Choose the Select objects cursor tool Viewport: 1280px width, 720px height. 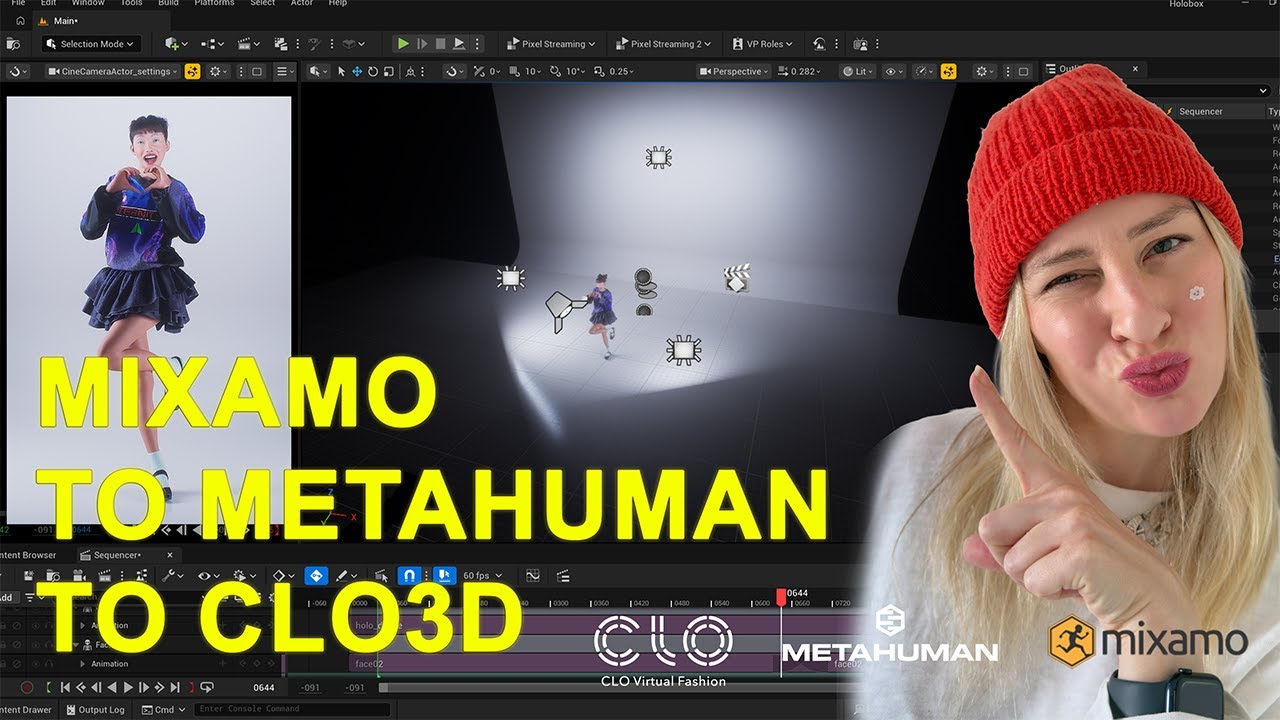(x=341, y=72)
